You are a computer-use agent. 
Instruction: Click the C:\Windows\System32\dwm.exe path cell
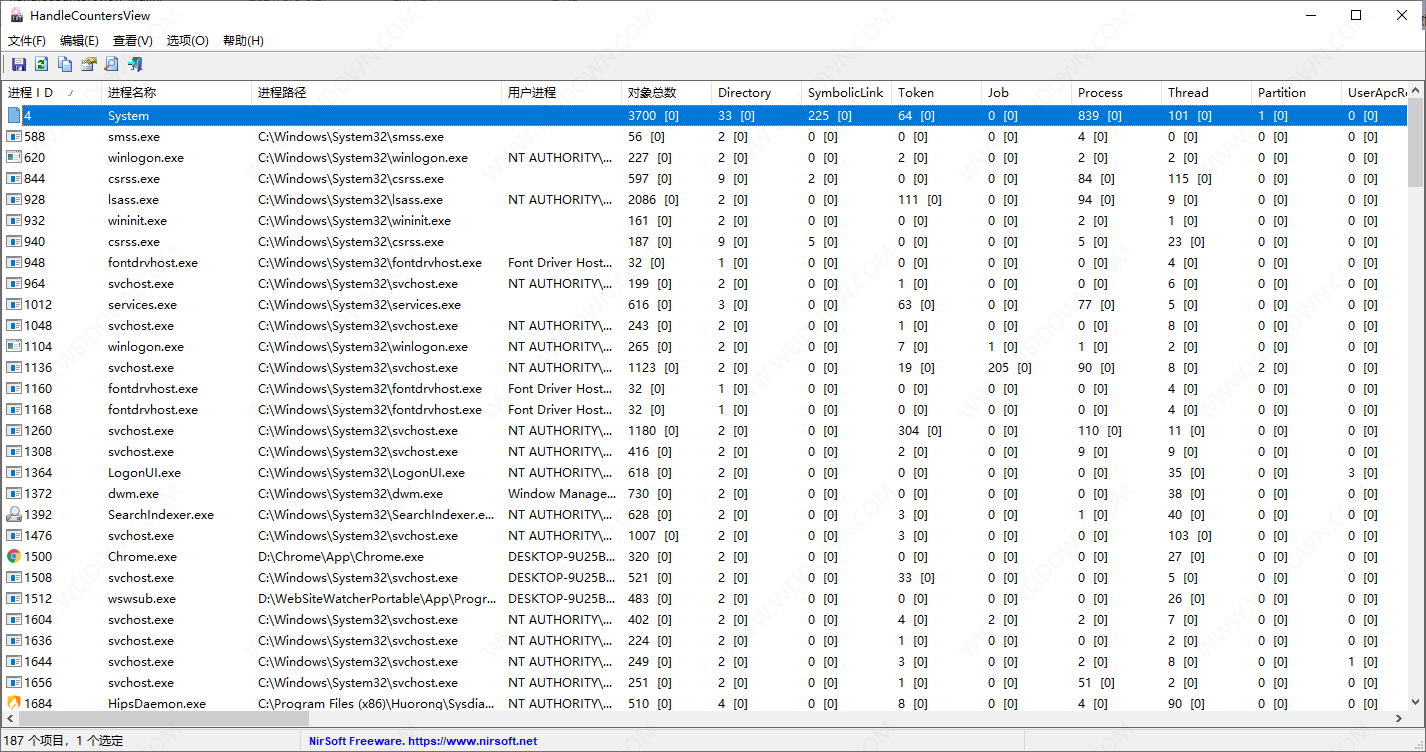[350, 494]
